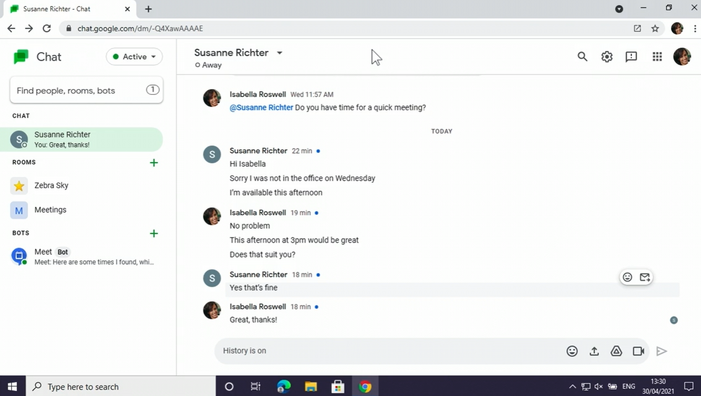Viewport: 701px width, 396px height.
Task: Open the Google apps grid
Action: point(657,56)
